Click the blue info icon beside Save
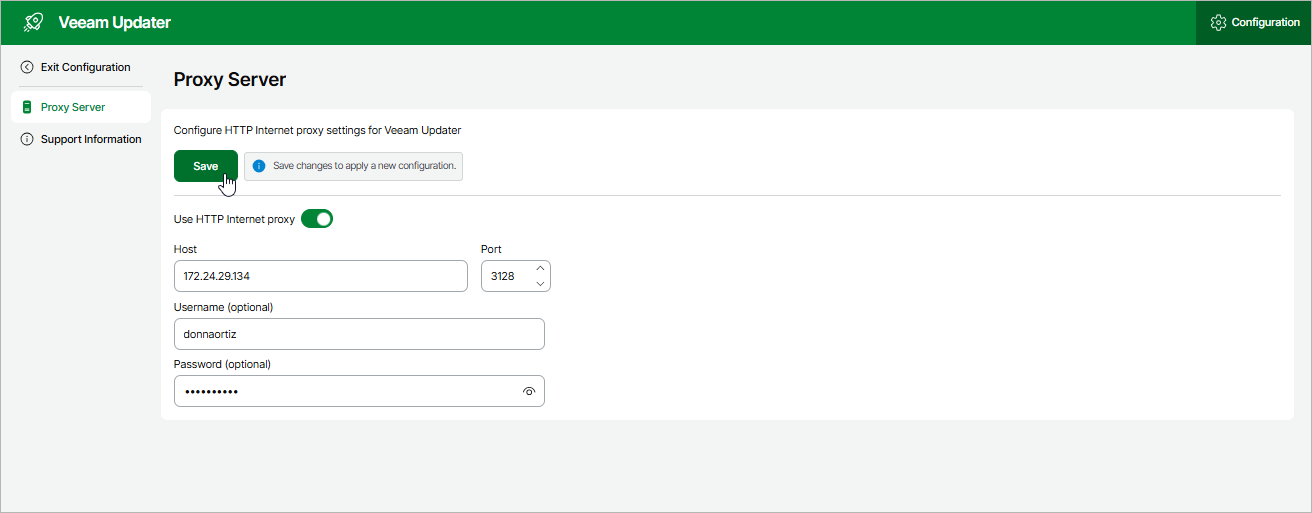Viewport: 1312px width, 513px height. click(259, 166)
